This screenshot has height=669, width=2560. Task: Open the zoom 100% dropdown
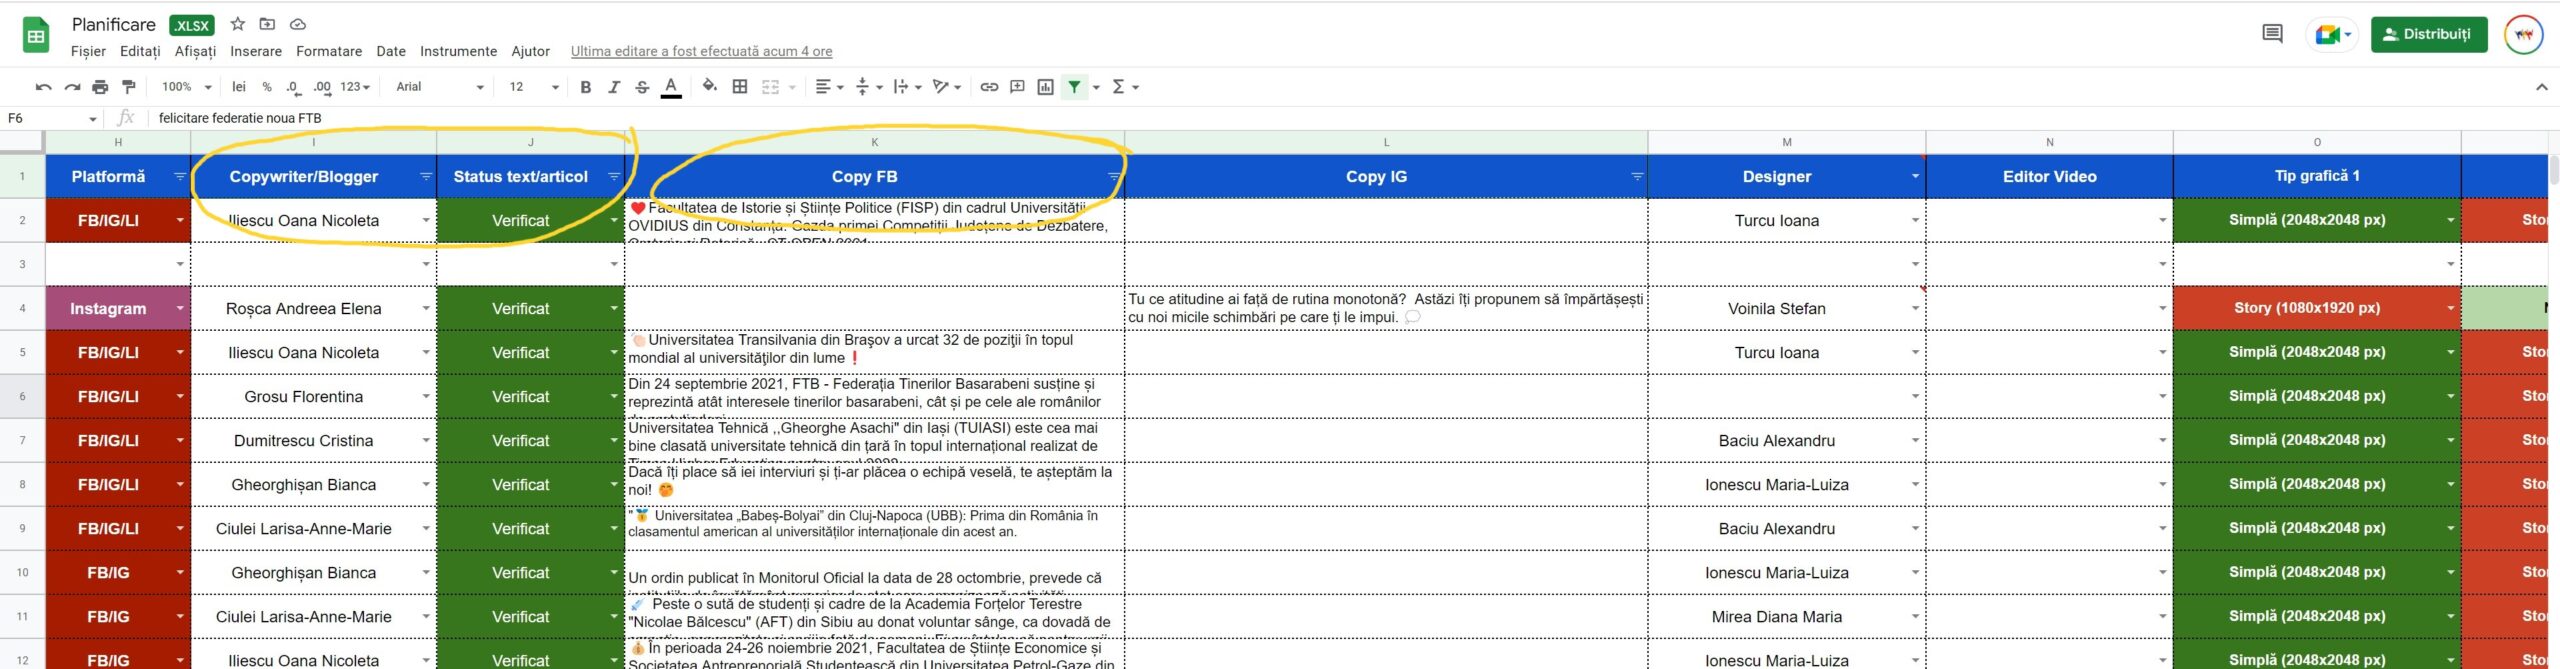click(186, 87)
